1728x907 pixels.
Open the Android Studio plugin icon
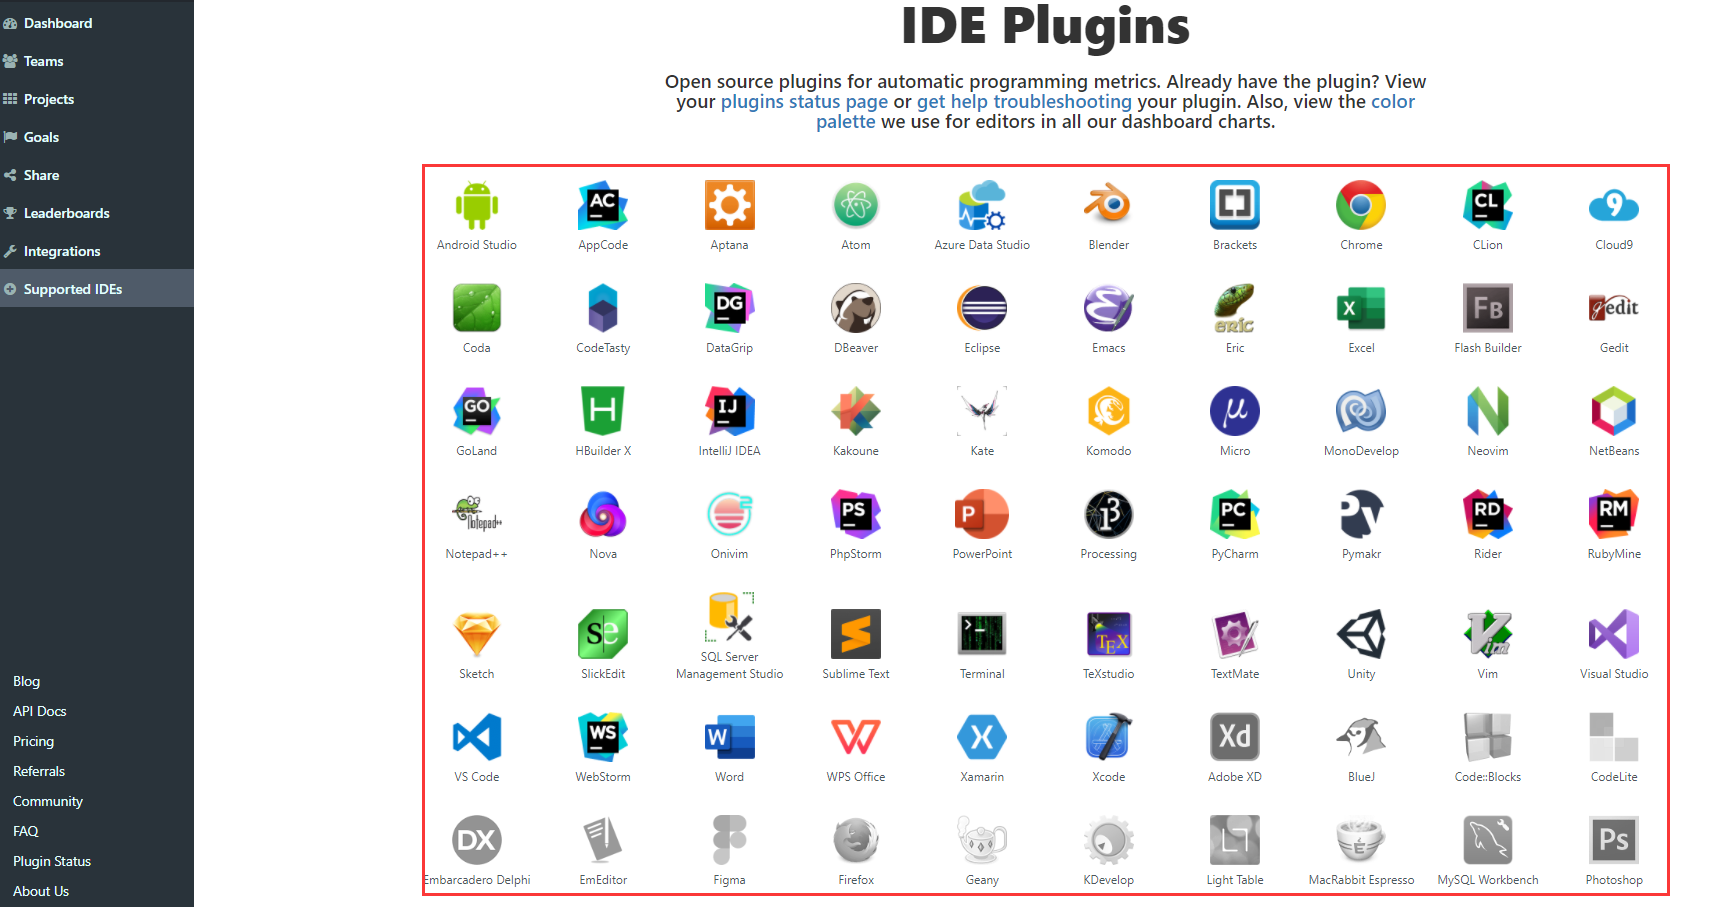click(x=477, y=205)
